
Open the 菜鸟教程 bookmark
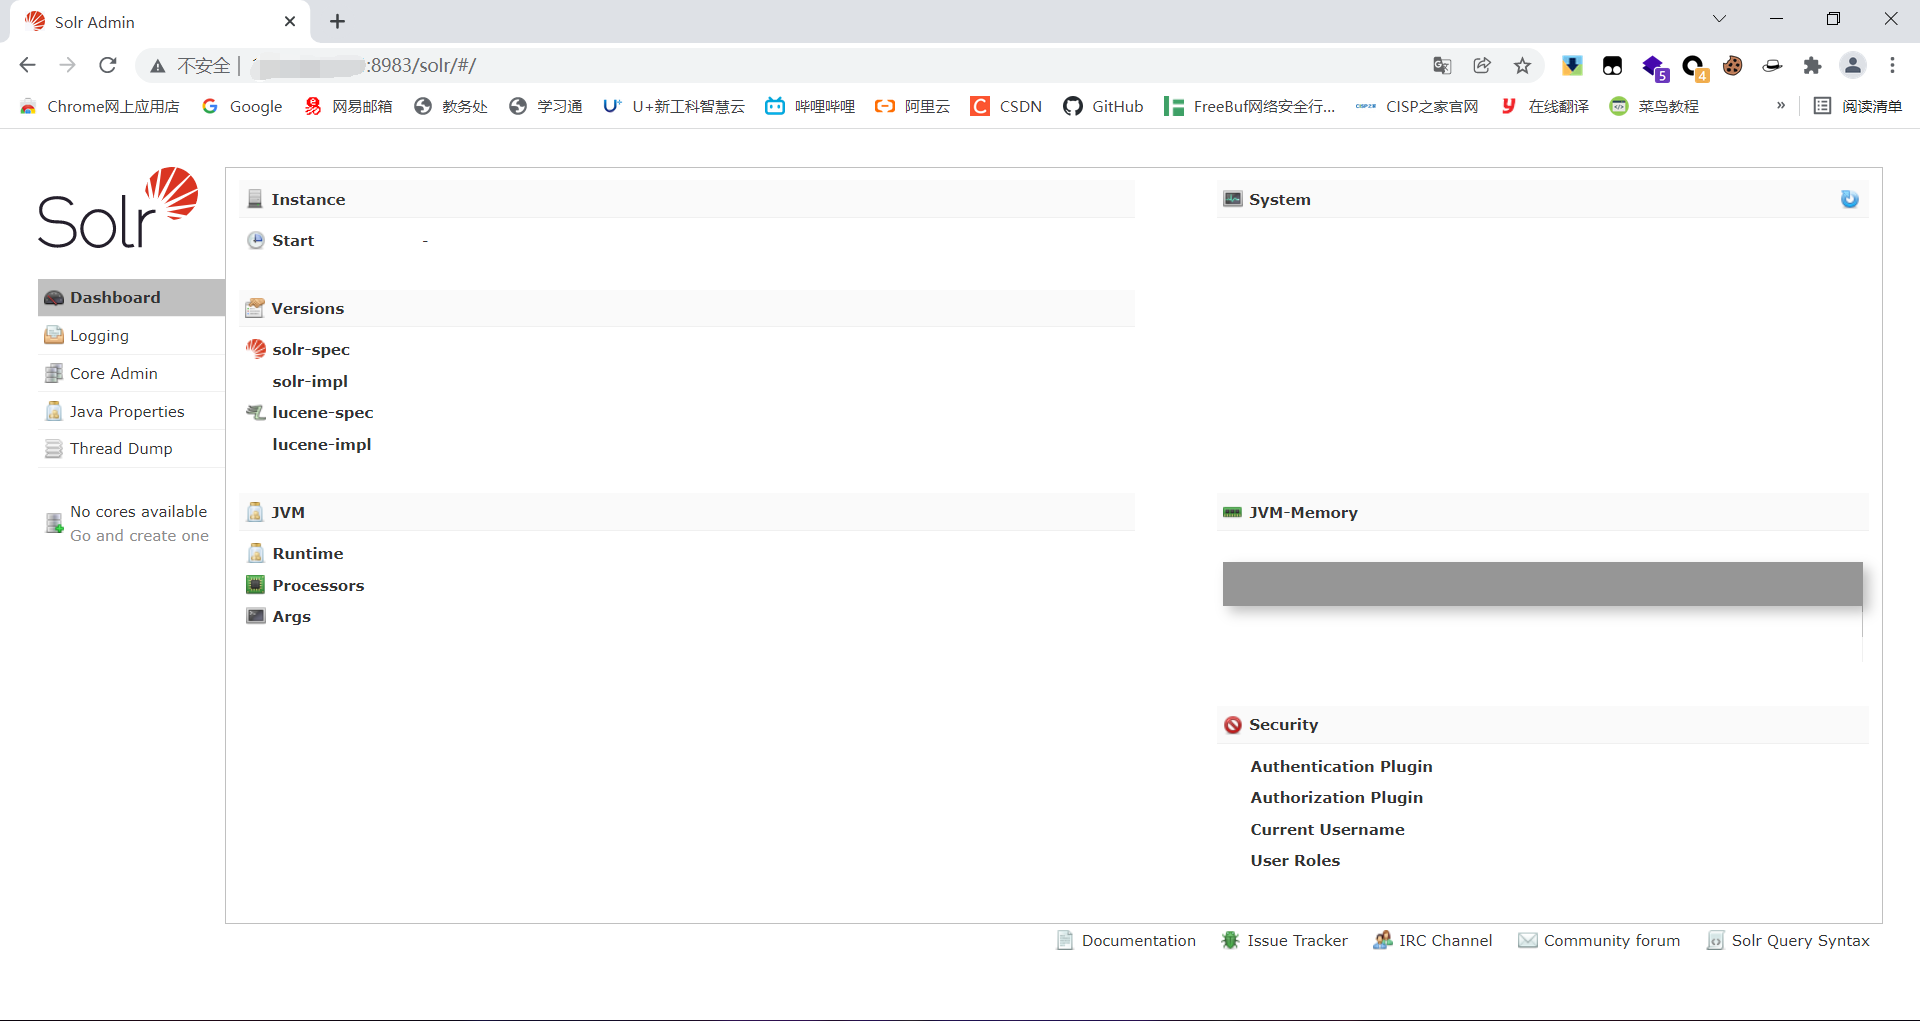pyautogui.click(x=1654, y=106)
